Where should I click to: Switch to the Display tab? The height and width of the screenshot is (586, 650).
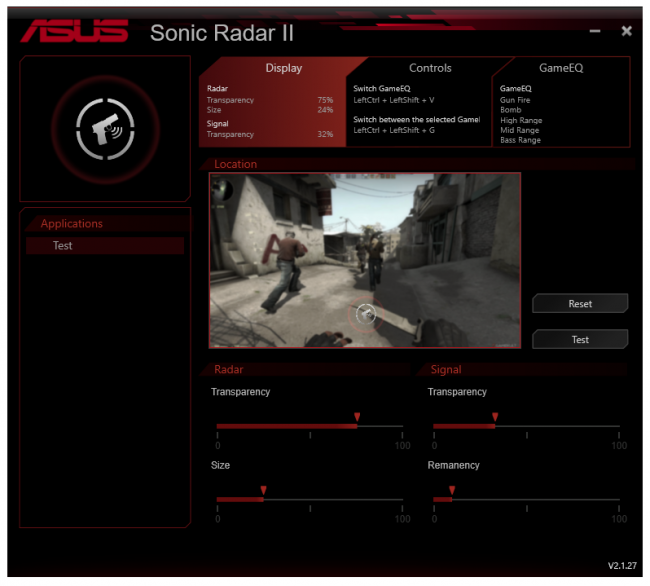(x=283, y=68)
